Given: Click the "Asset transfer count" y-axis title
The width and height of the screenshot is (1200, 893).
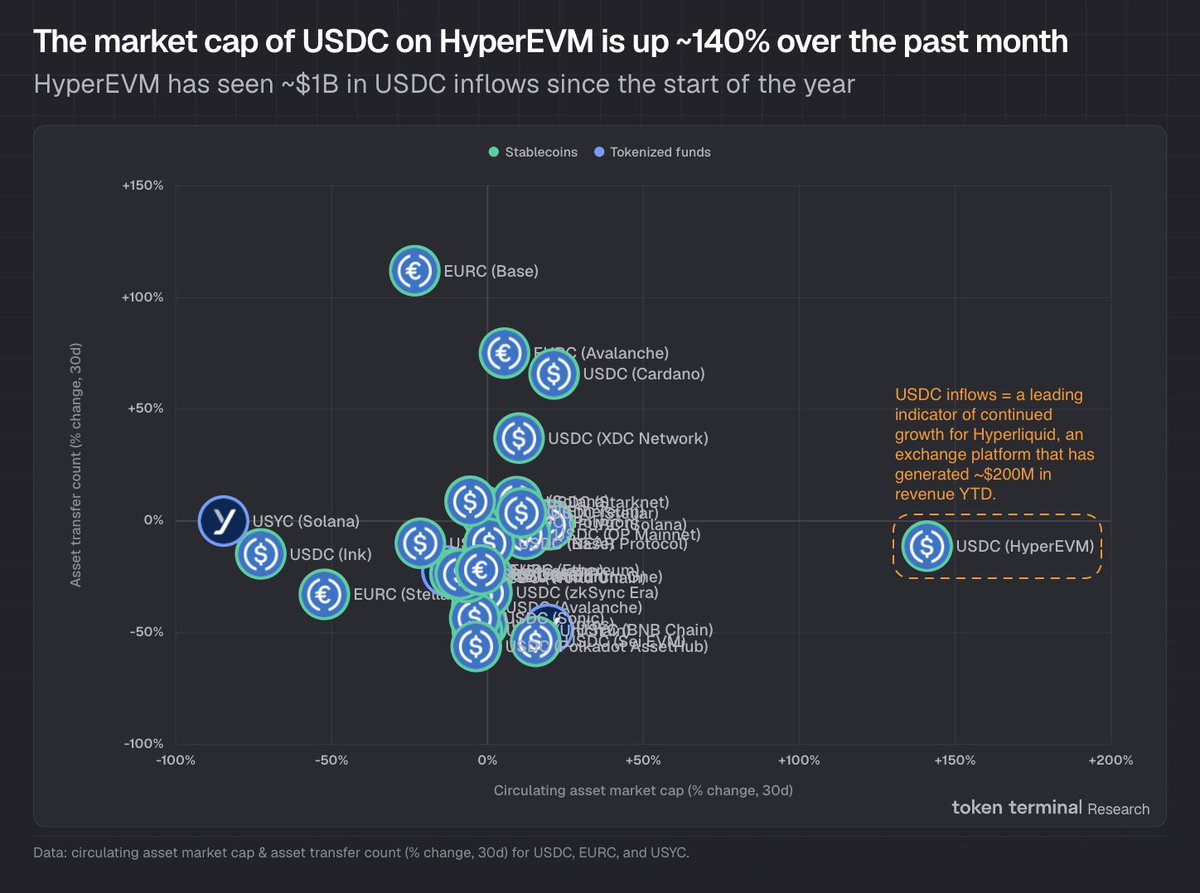Looking at the screenshot, I should click(76, 463).
